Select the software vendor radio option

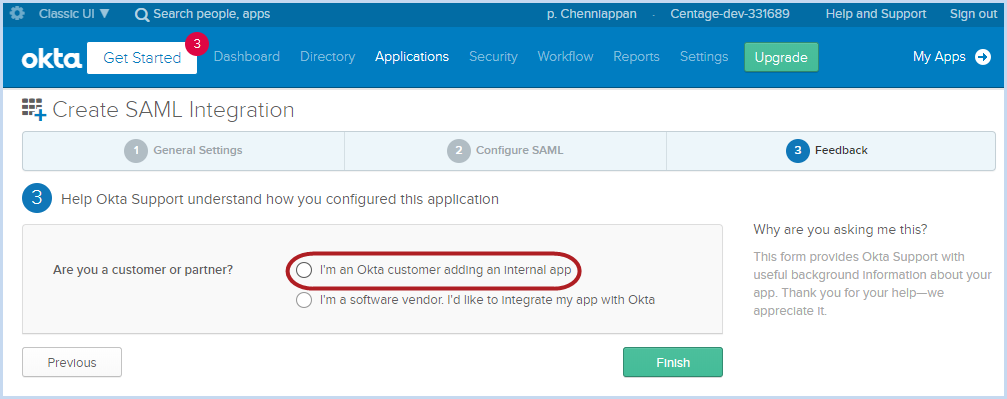point(304,300)
